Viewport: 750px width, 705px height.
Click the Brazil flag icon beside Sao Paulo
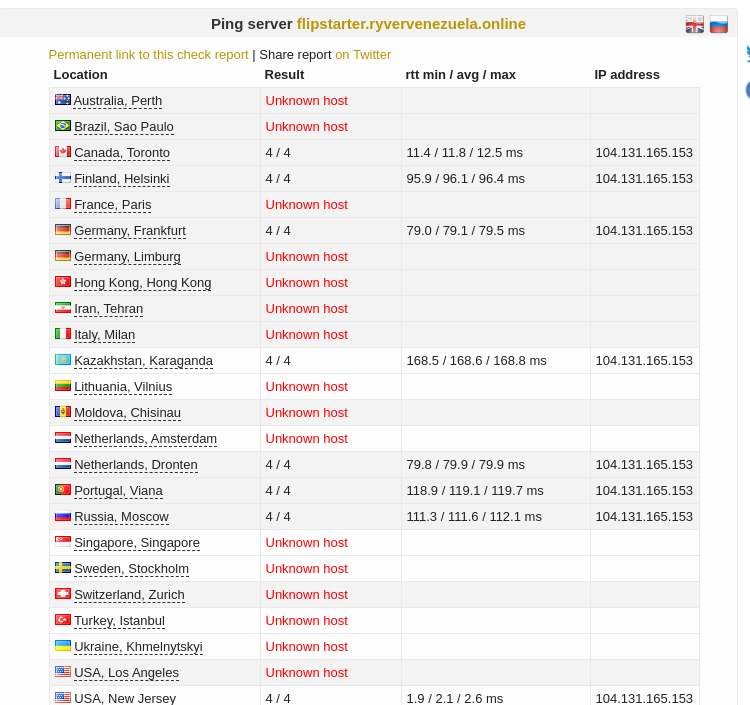(63, 125)
